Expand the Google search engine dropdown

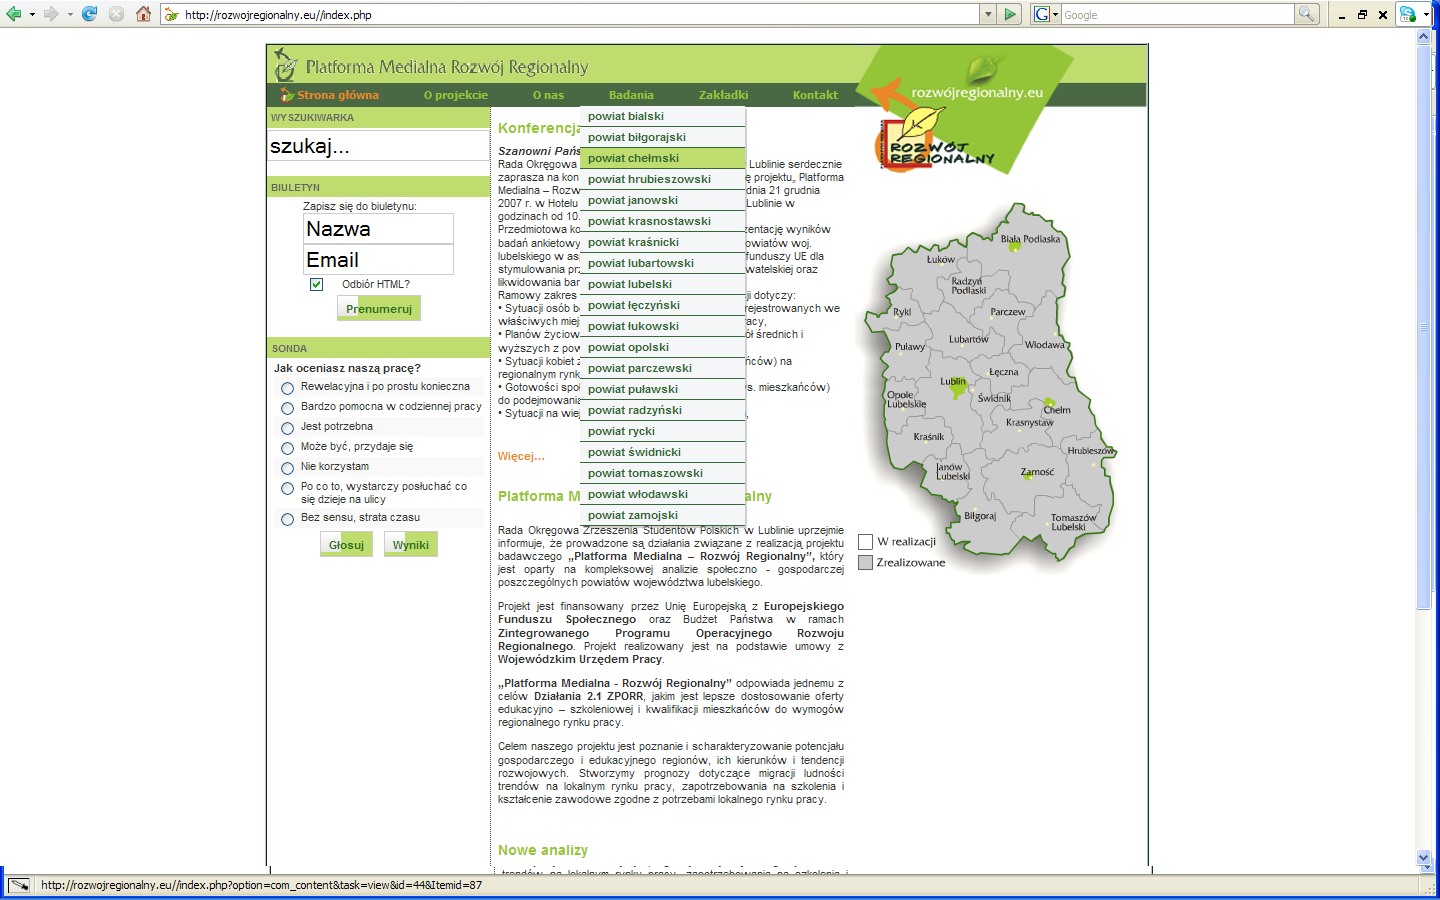point(1055,14)
